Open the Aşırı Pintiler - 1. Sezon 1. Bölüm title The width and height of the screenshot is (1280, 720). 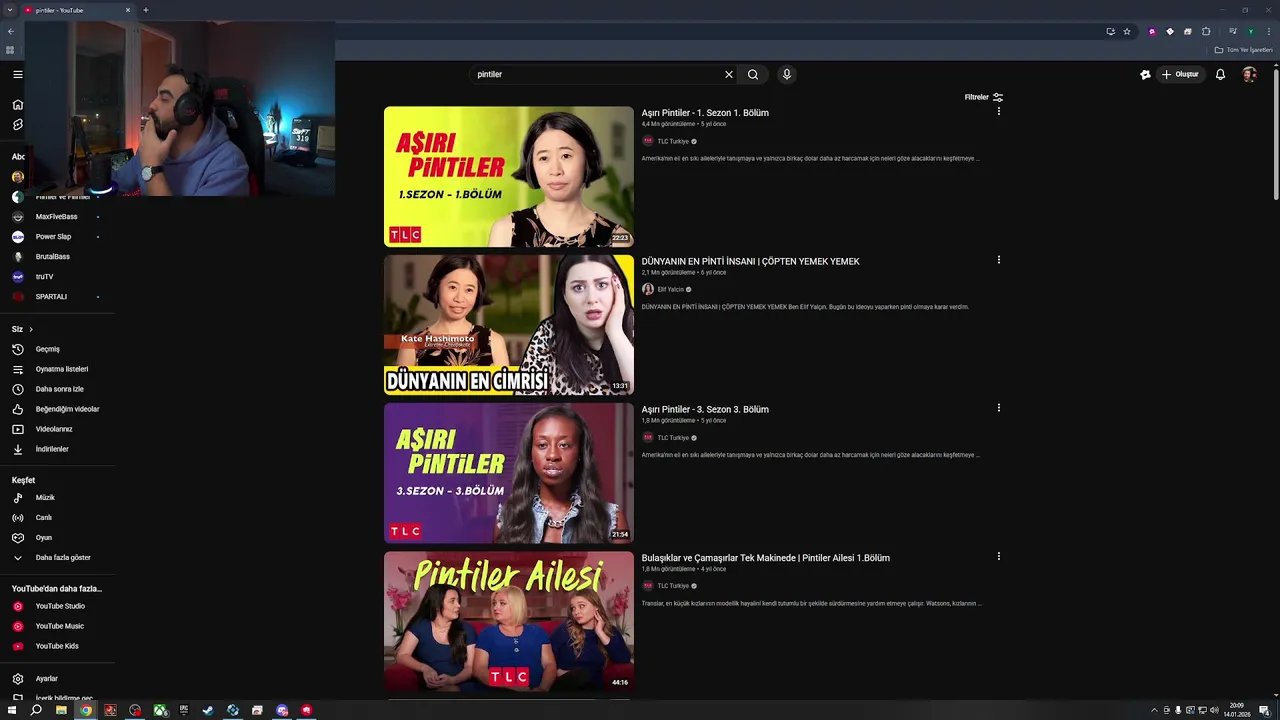(x=705, y=113)
